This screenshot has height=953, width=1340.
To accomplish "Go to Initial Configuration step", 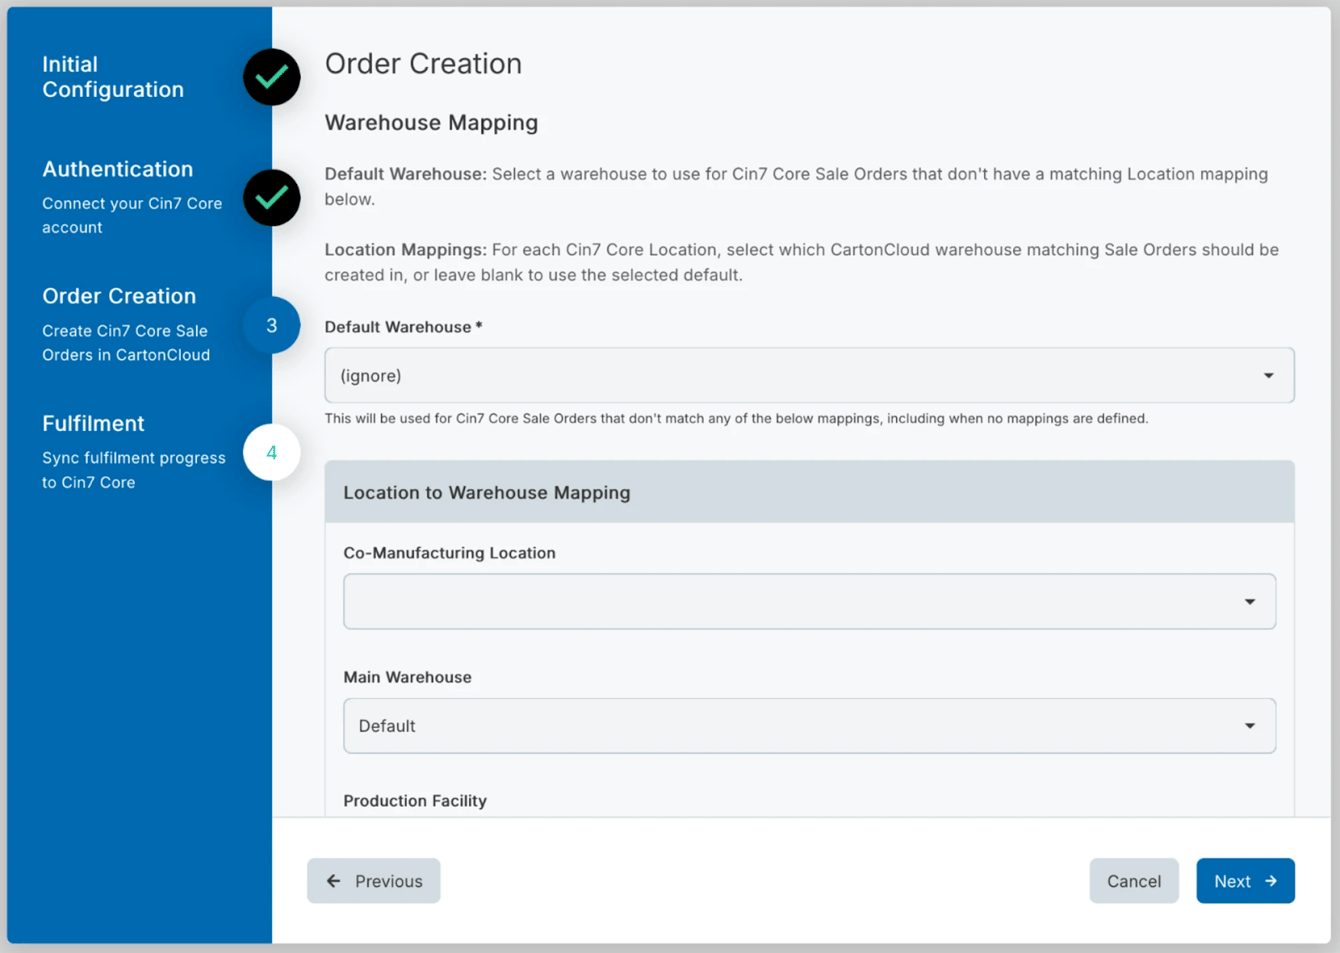I will coord(113,77).
